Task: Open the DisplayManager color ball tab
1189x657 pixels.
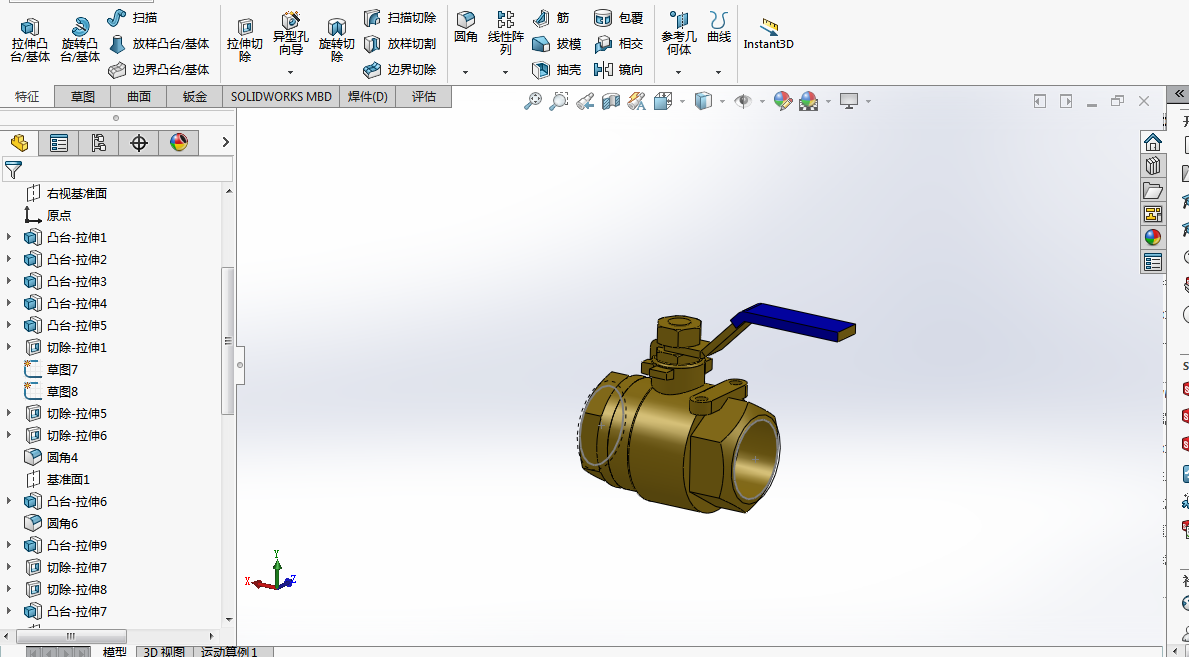Action: click(179, 143)
